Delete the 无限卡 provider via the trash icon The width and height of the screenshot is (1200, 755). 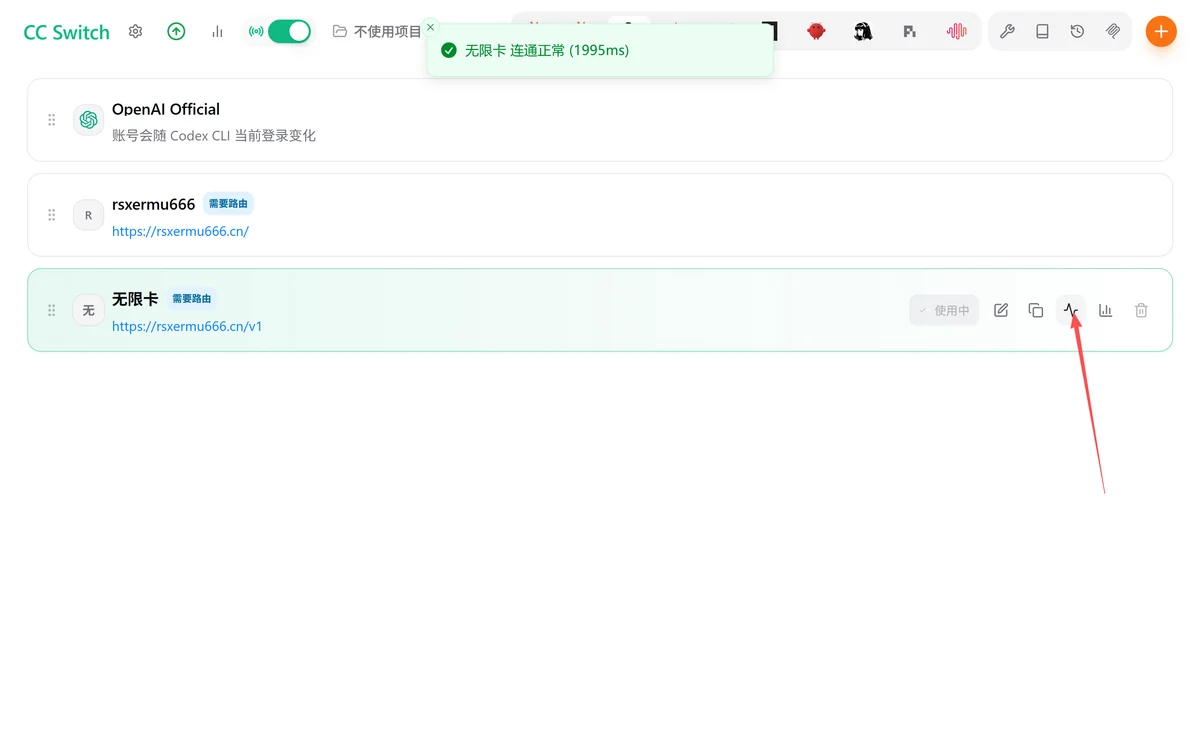point(1141,310)
